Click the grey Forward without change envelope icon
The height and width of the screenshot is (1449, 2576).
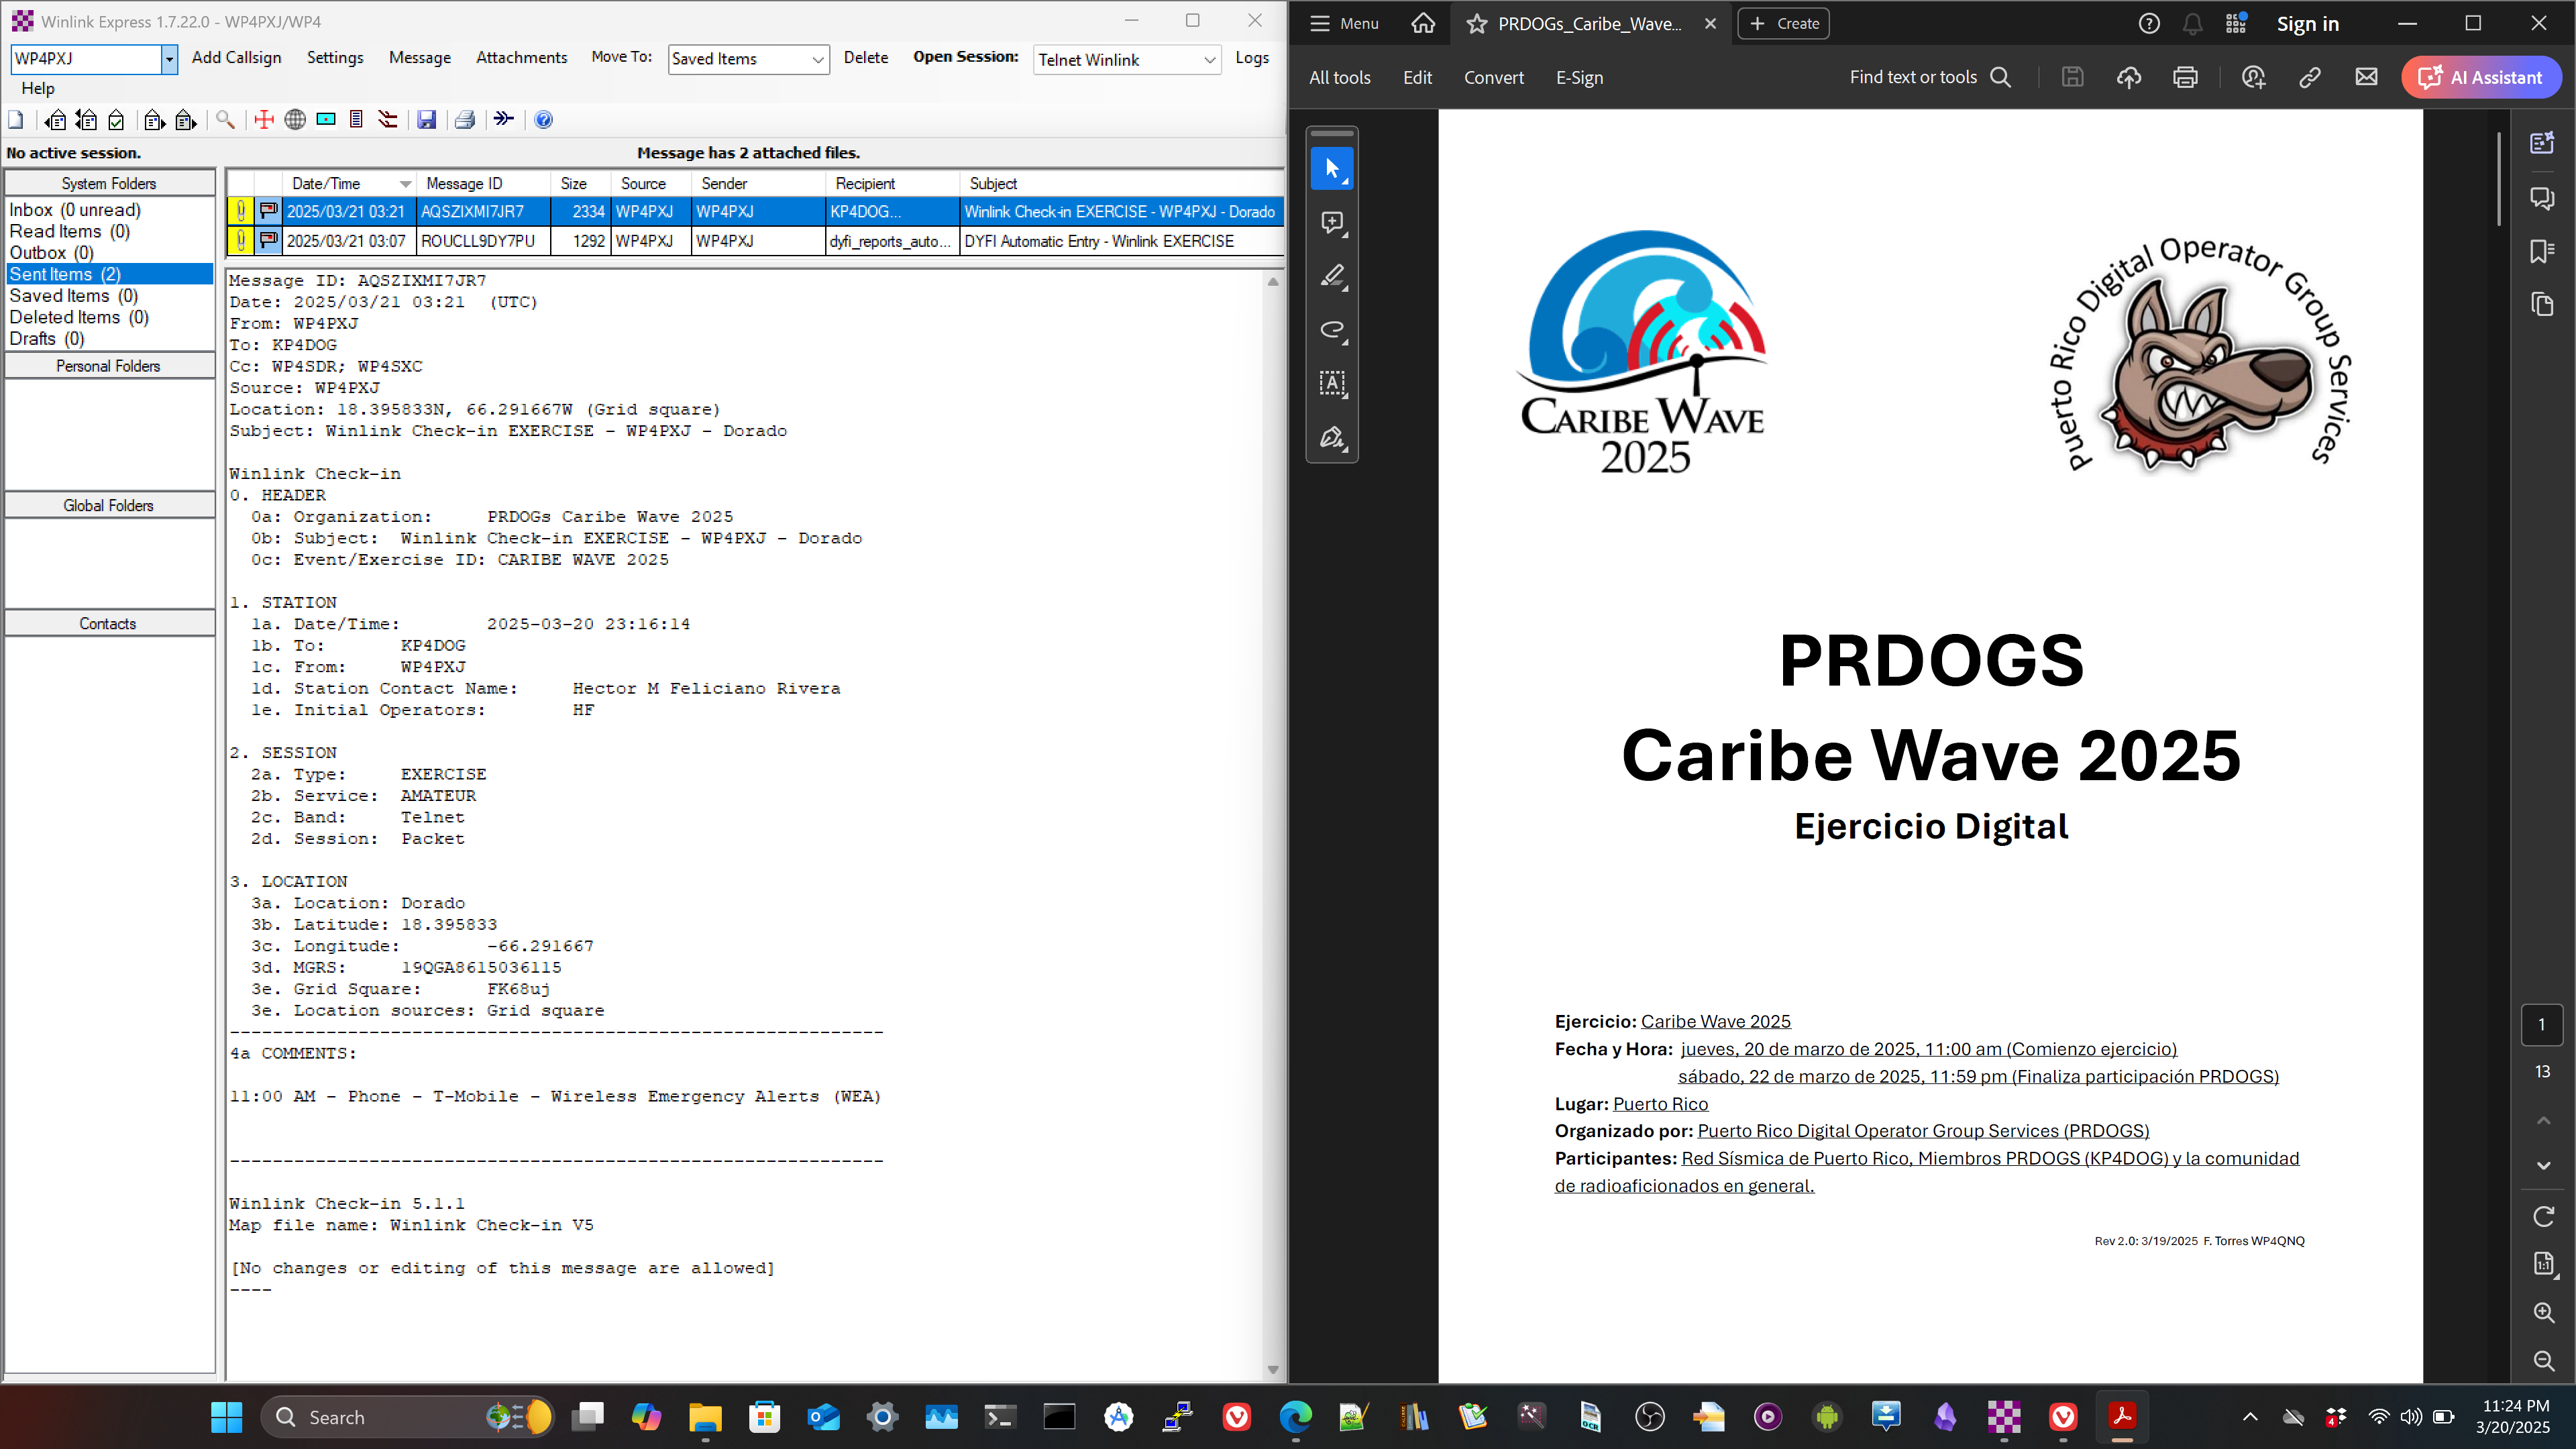pos(186,120)
